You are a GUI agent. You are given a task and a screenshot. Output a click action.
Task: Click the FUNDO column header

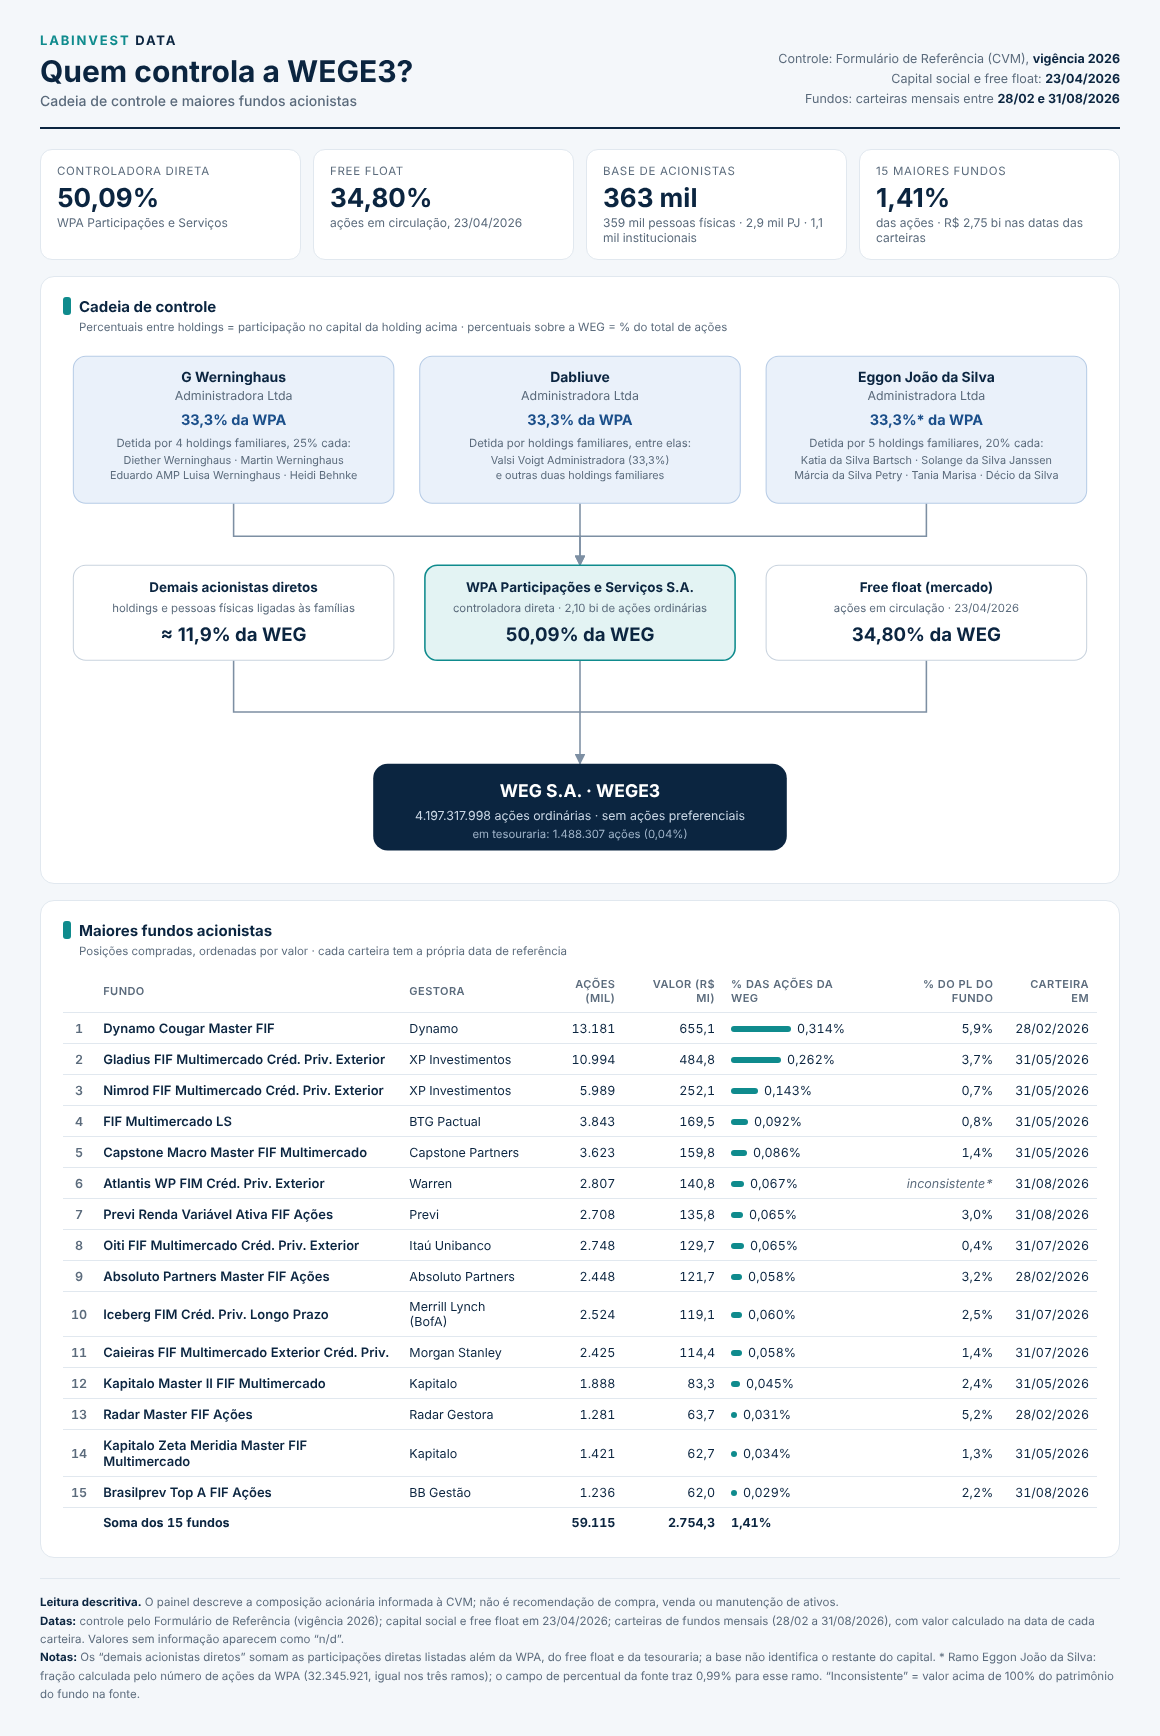[x=124, y=991]
